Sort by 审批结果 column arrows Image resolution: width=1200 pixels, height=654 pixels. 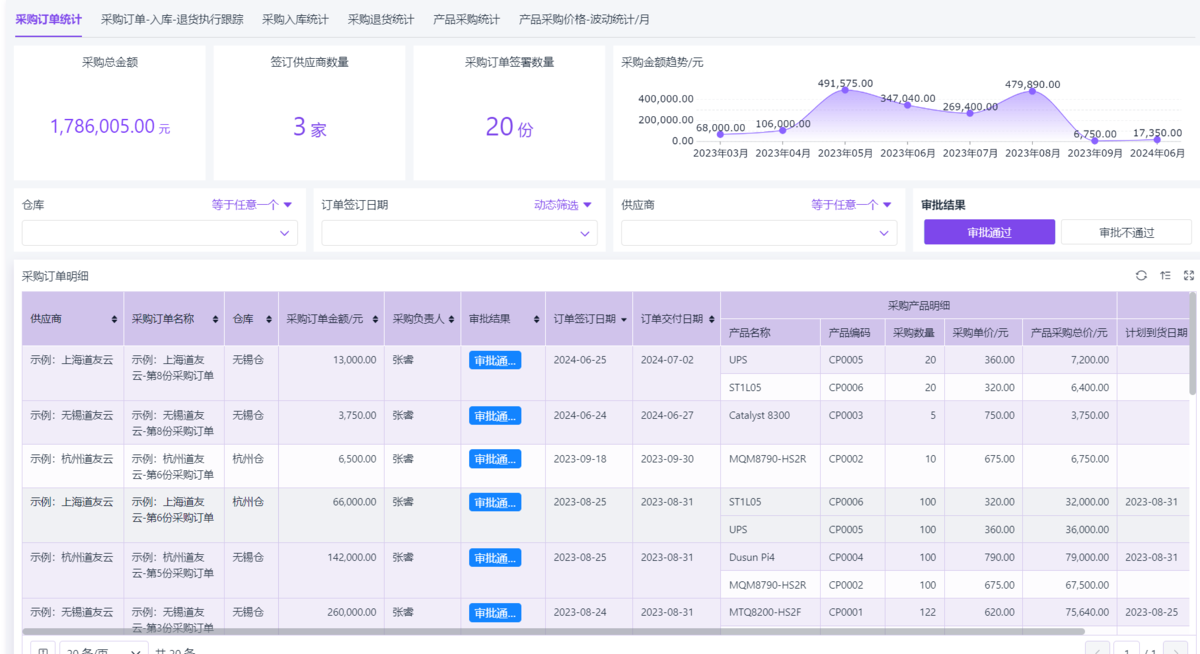click(x=535, y=319)
